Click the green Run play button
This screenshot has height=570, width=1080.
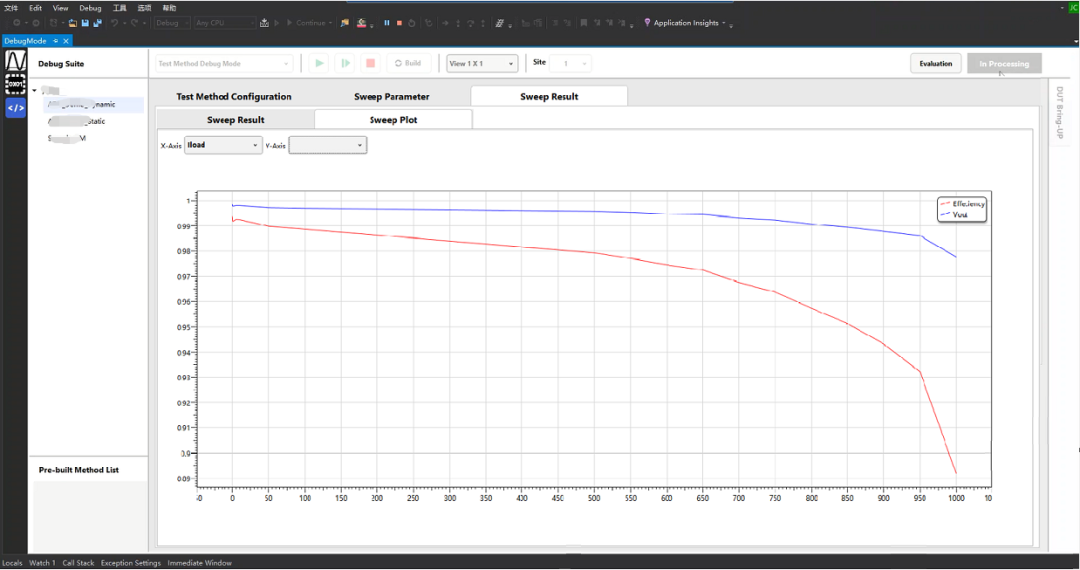click(x=319, y=63)
